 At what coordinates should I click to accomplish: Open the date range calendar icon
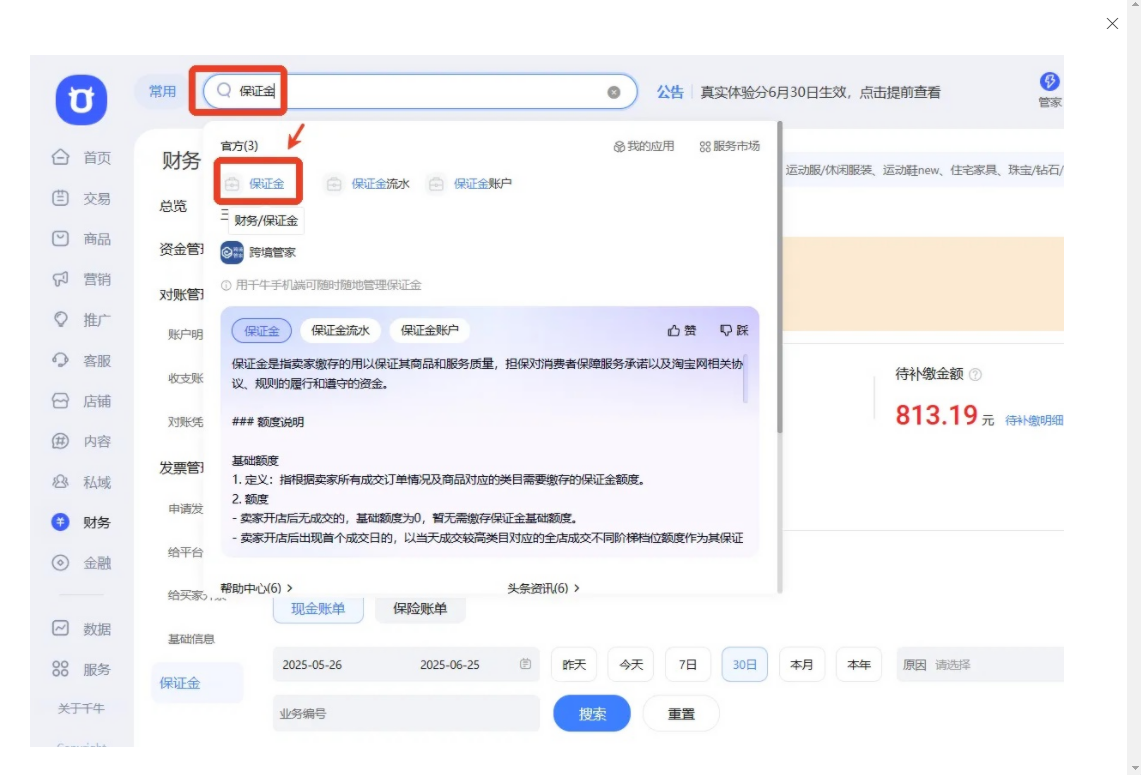click(525, 664)
